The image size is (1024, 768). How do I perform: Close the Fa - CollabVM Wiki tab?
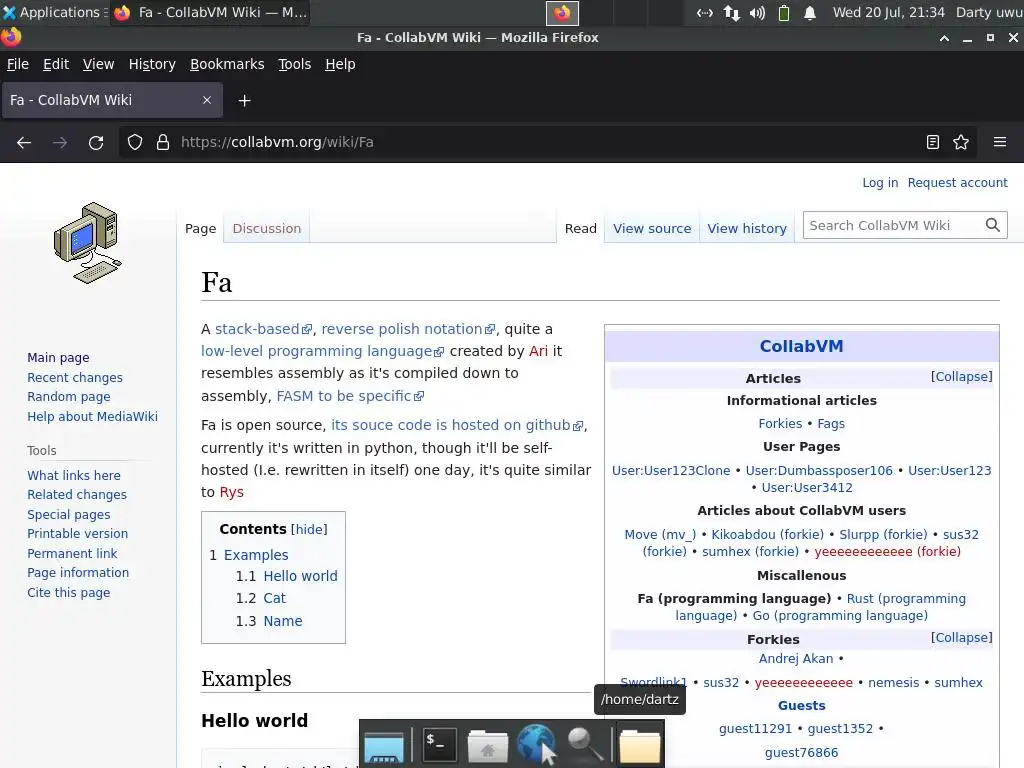(207, 100)
